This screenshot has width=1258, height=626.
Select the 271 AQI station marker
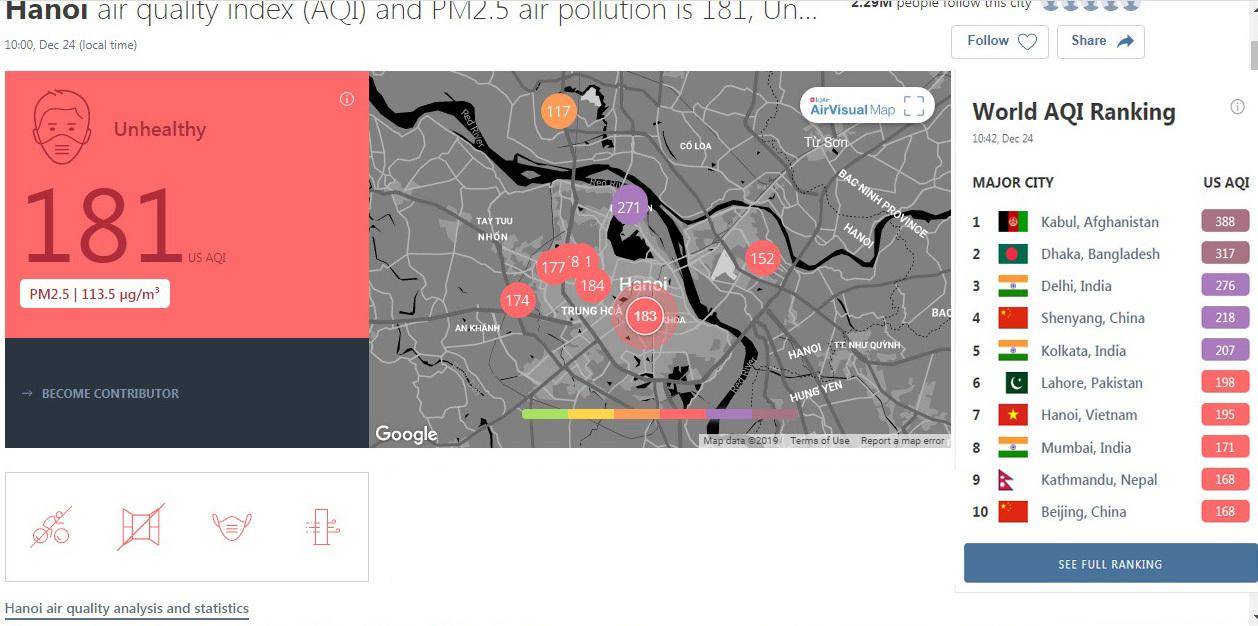click(629, 208)
